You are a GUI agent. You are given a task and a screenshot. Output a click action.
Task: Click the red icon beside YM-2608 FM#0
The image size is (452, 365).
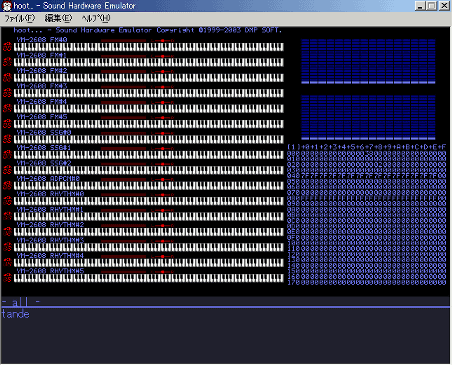[7, 46]
